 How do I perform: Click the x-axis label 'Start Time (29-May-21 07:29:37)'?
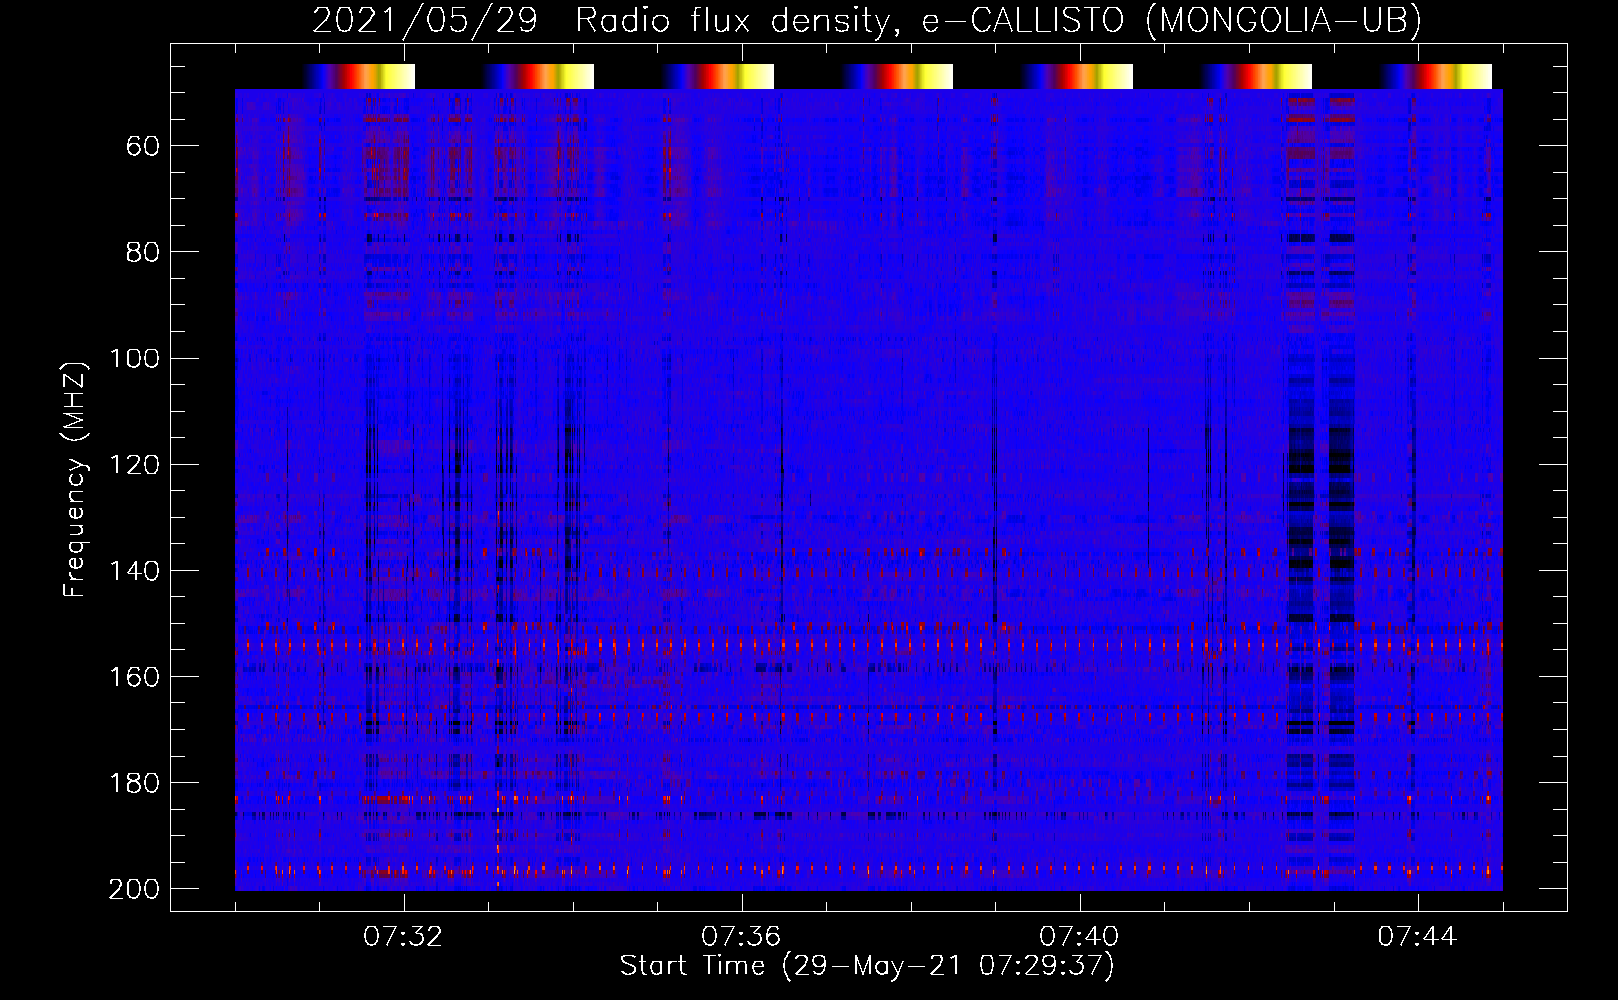tap(867, 965)
